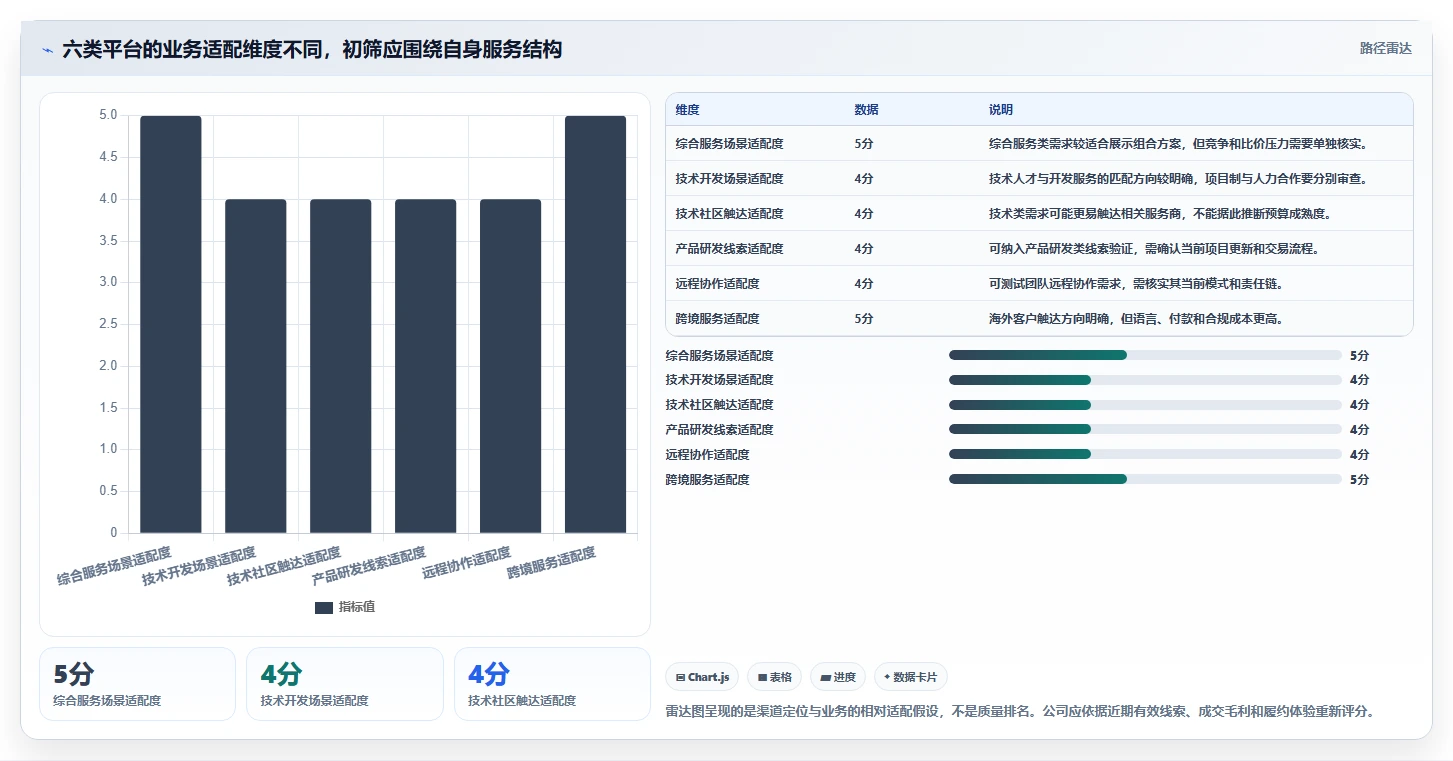Click the 4分 card for 技术开发场景适配度
The height and width of the screenshot is (761, 1453).
[345, 684]
